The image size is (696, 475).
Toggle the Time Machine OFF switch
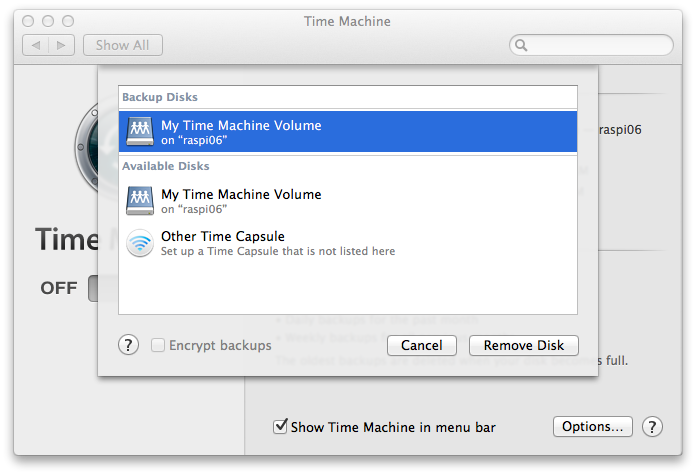point(93,288)
